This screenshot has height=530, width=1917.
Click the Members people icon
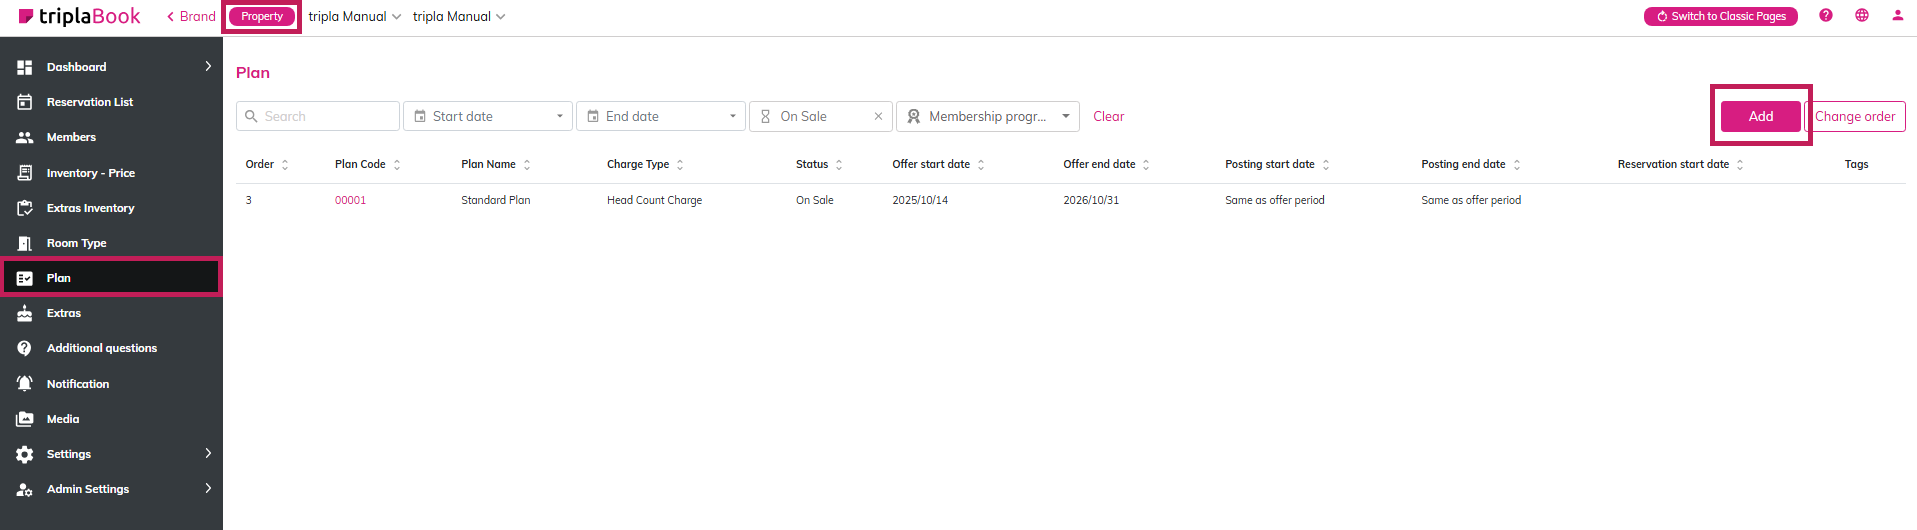pyautogui.click(x=25, y=137)
